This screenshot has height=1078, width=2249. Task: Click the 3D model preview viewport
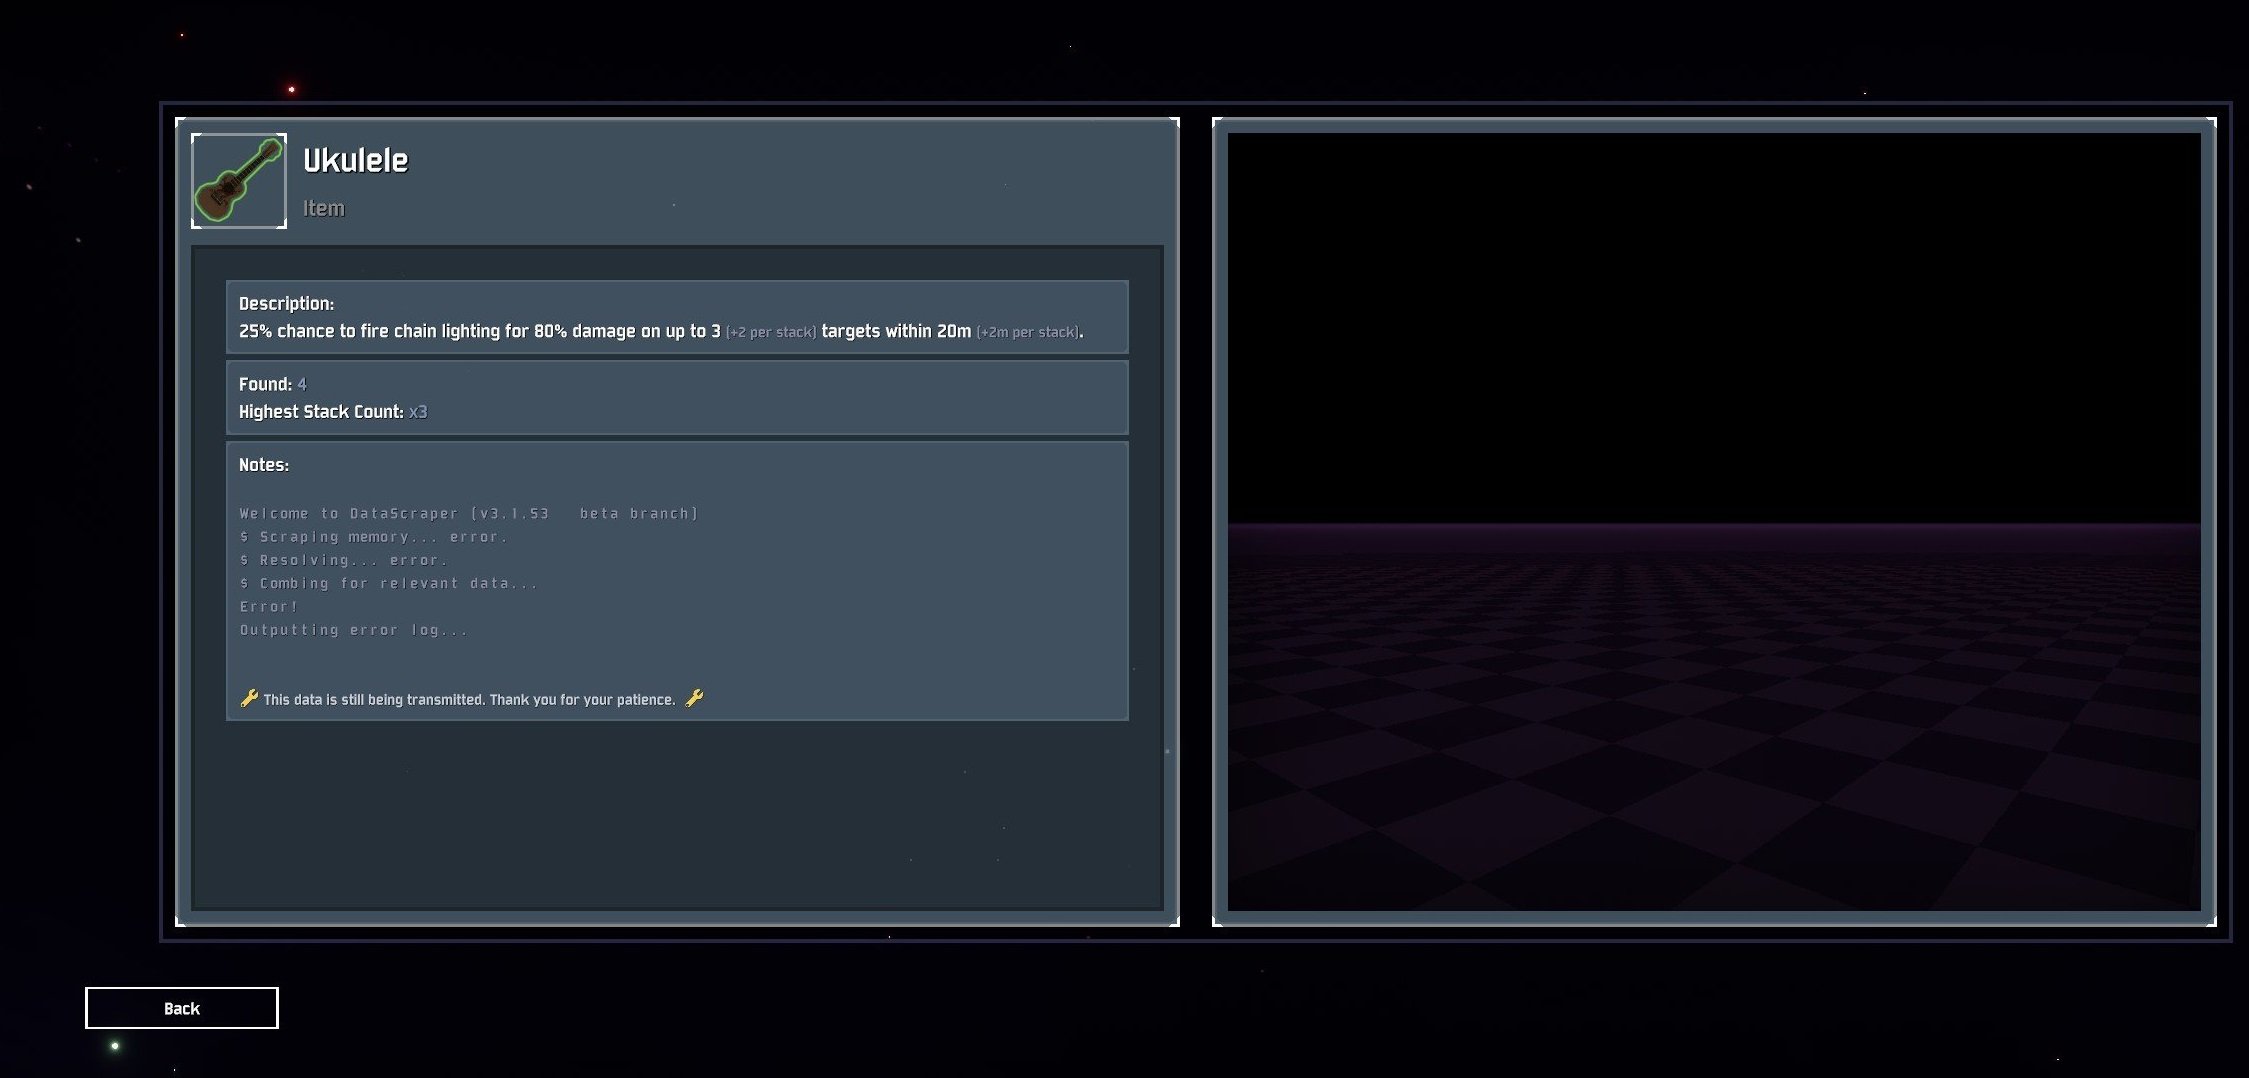(x=1714, y=522)
